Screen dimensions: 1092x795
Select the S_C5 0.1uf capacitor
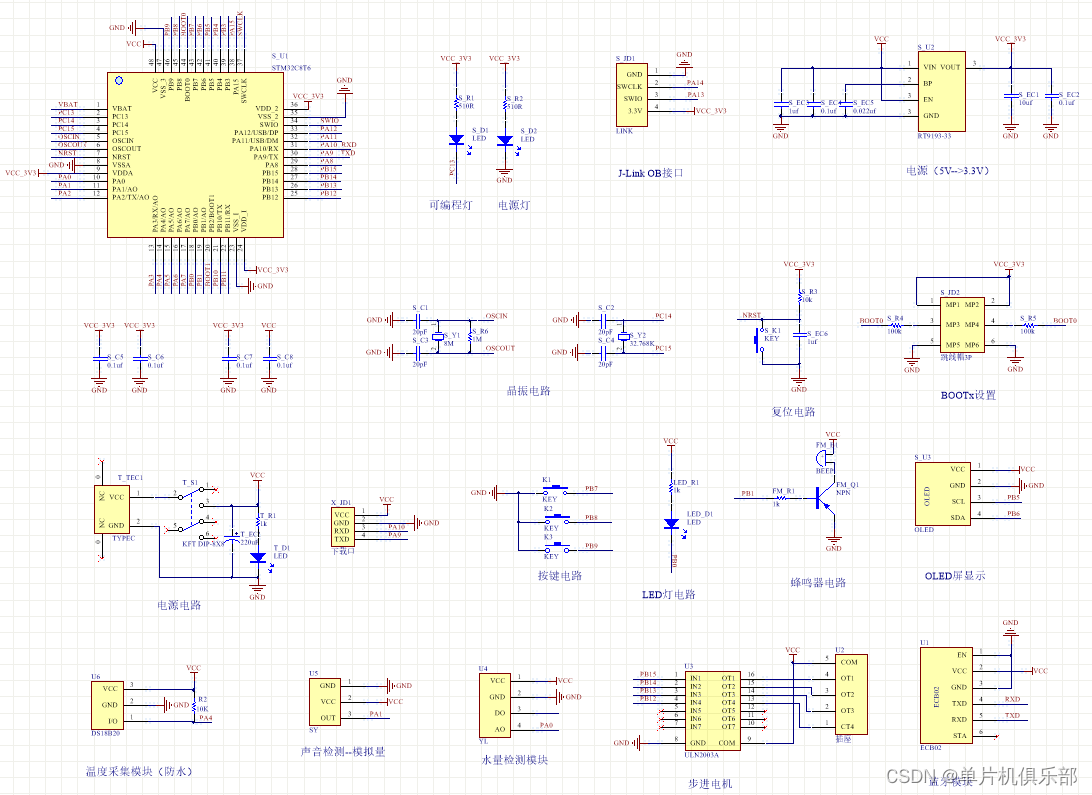pos(99,359)
